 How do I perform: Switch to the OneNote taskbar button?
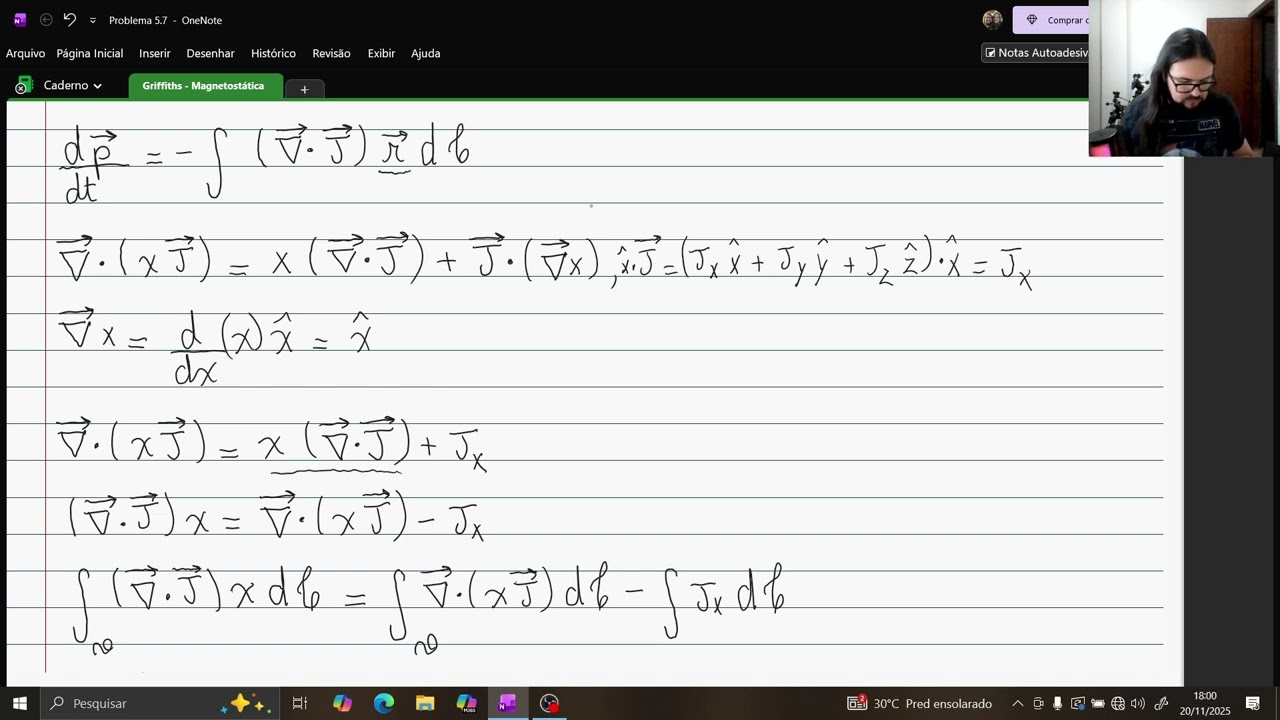(x=507, y=703)
